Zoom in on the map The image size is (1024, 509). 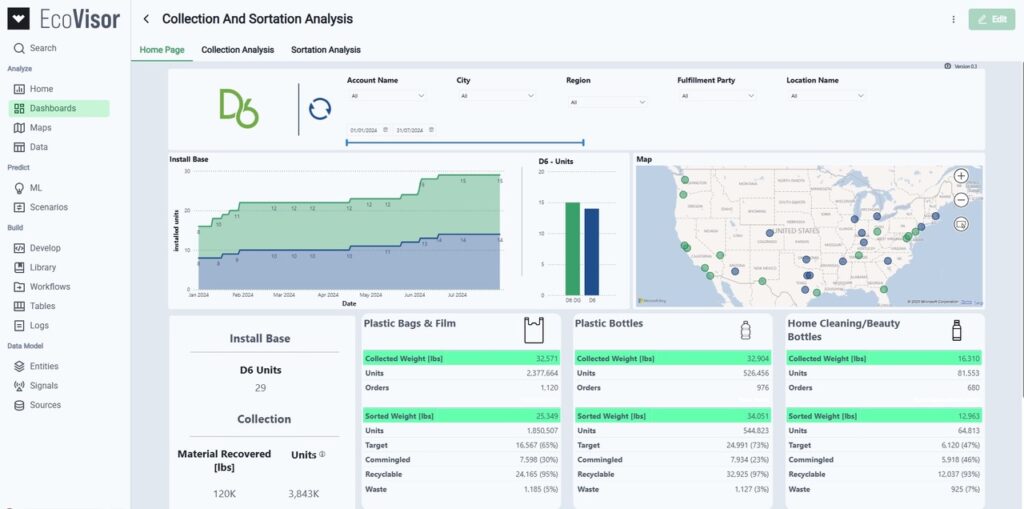tap(961, 176)
